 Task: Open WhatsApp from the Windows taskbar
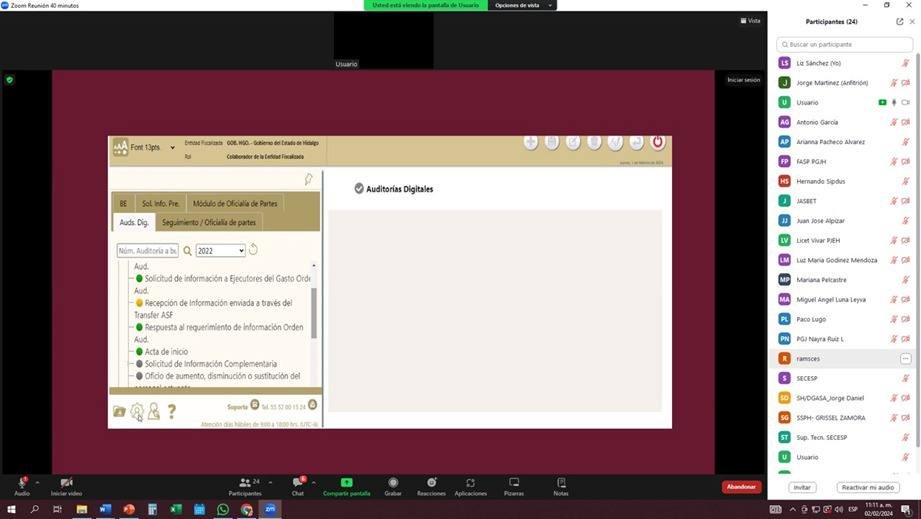pyautogui.click(x=223, y=509)
